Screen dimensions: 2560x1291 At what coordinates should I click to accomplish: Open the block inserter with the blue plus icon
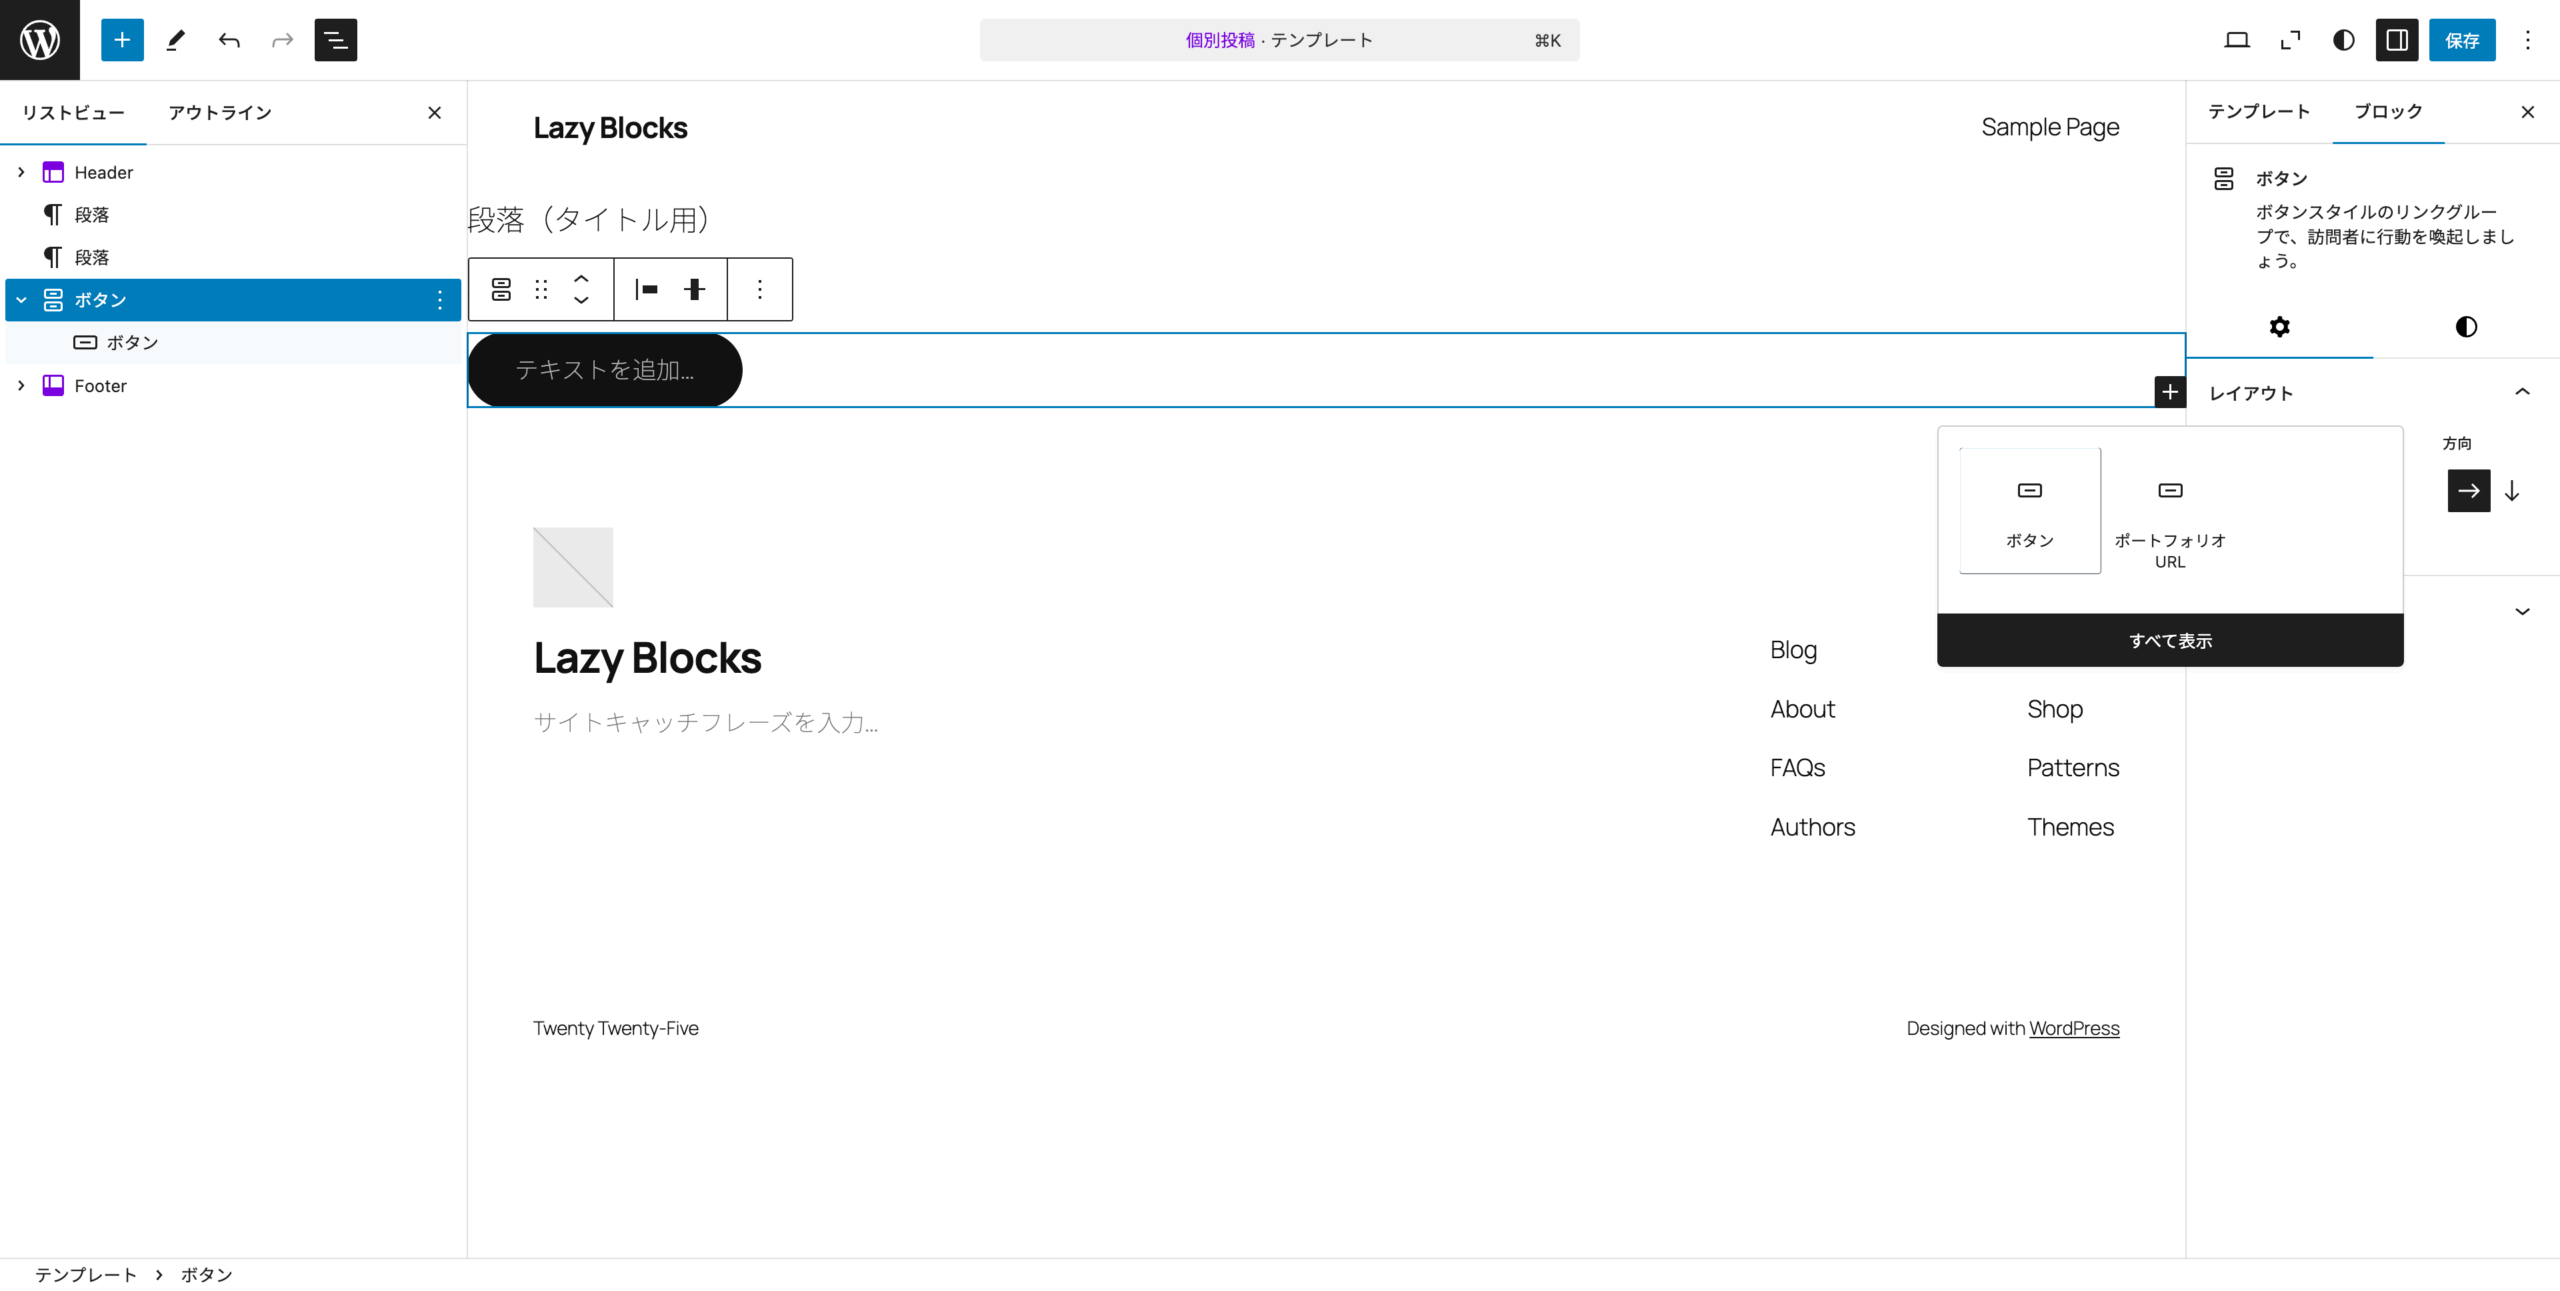pos(122,40)
